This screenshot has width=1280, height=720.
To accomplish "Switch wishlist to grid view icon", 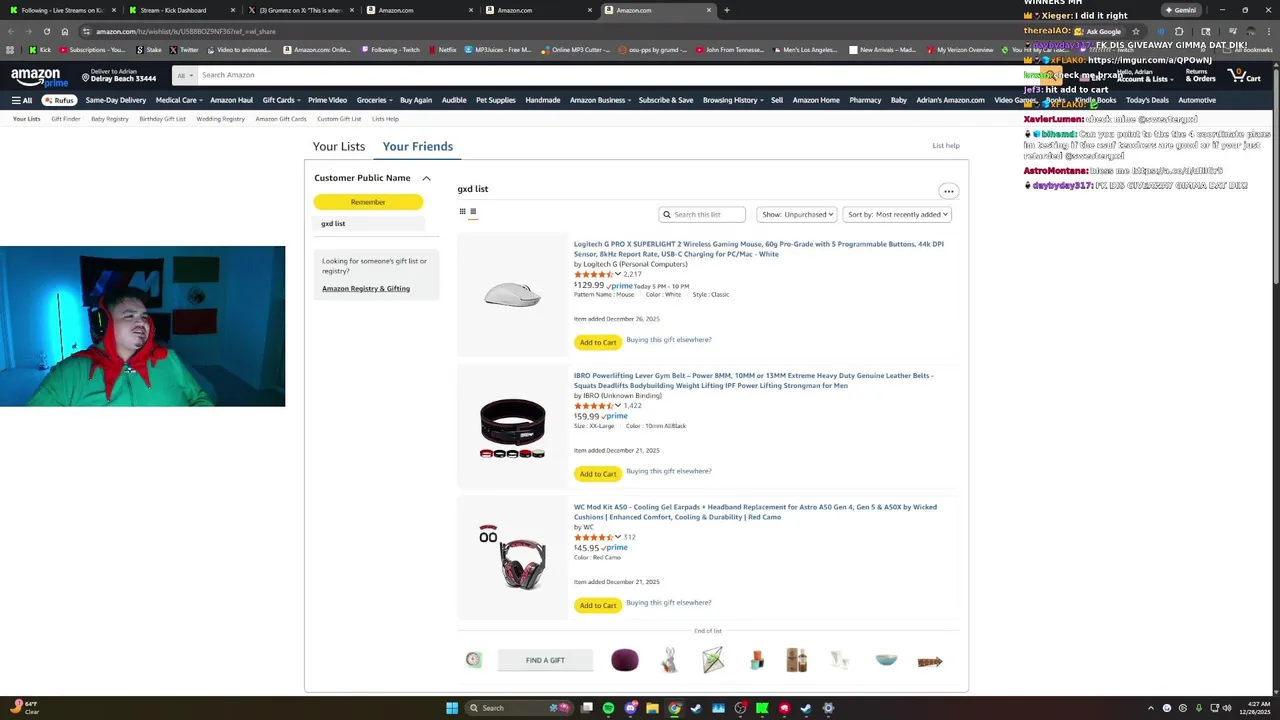I will (x=462, y=211).
